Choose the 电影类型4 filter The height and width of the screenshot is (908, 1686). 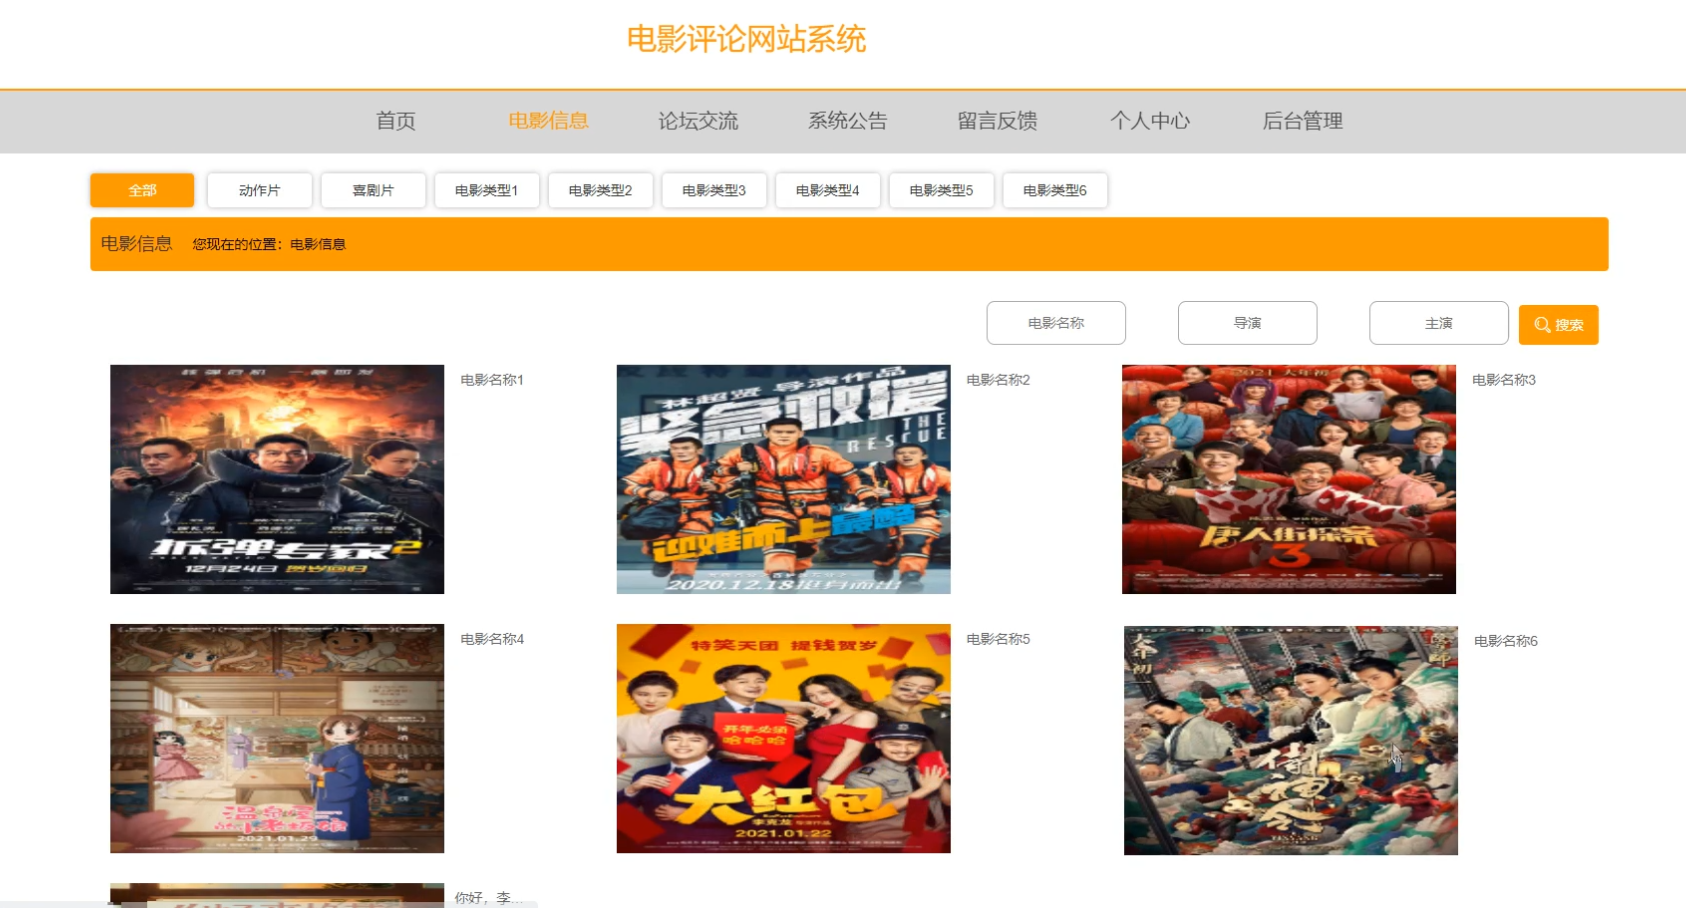coord(828,190)
